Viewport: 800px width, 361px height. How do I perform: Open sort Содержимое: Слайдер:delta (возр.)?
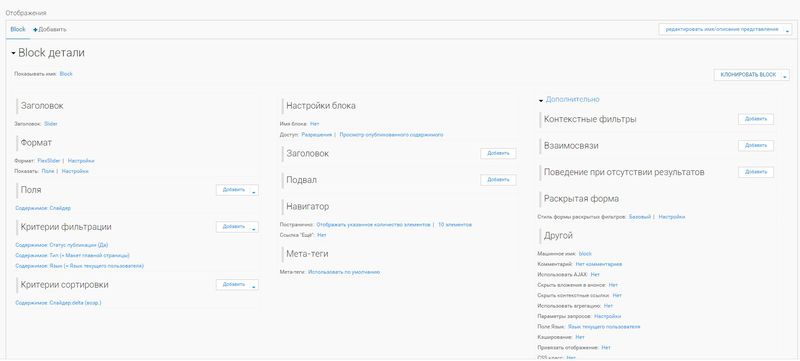[58, 303]
